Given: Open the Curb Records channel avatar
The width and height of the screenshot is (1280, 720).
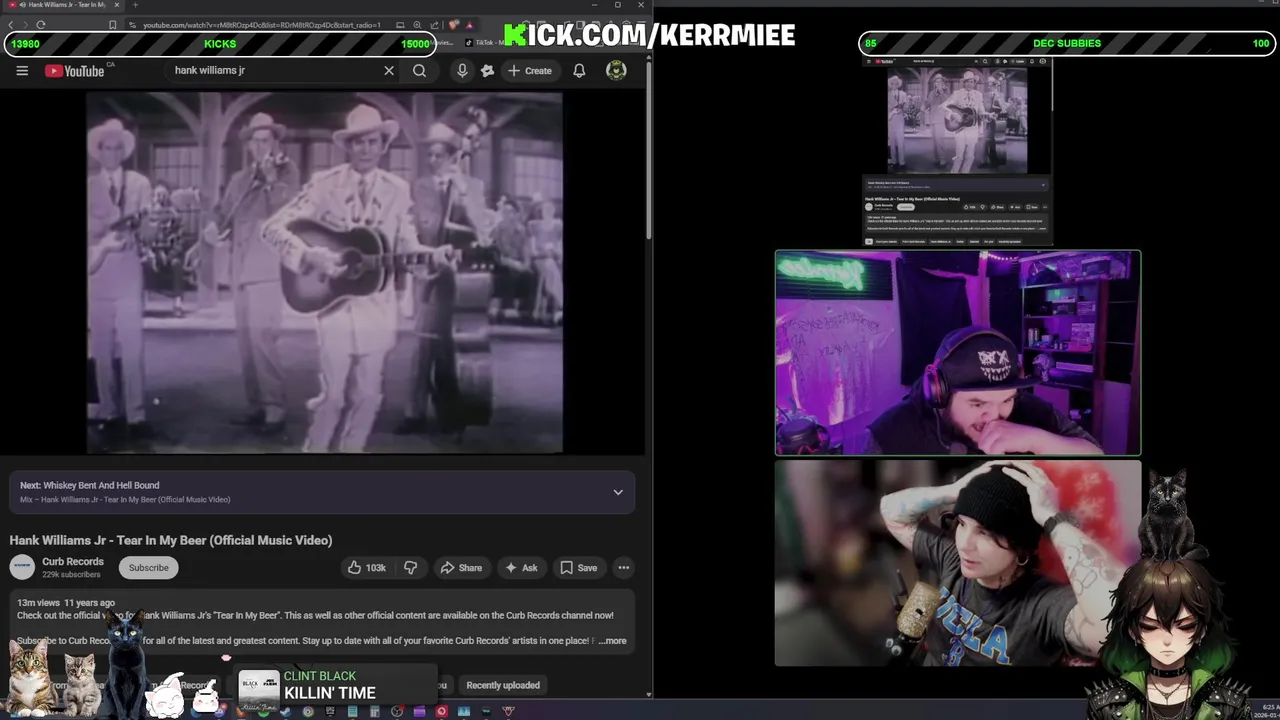Looking at the screenshot, I should click(x=22, y=567).
